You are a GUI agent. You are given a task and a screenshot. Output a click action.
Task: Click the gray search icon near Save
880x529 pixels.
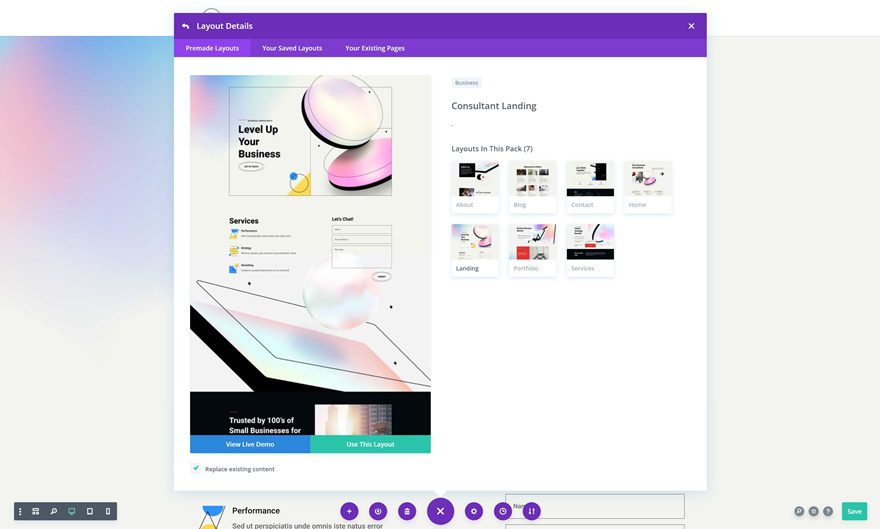point(799,511)
